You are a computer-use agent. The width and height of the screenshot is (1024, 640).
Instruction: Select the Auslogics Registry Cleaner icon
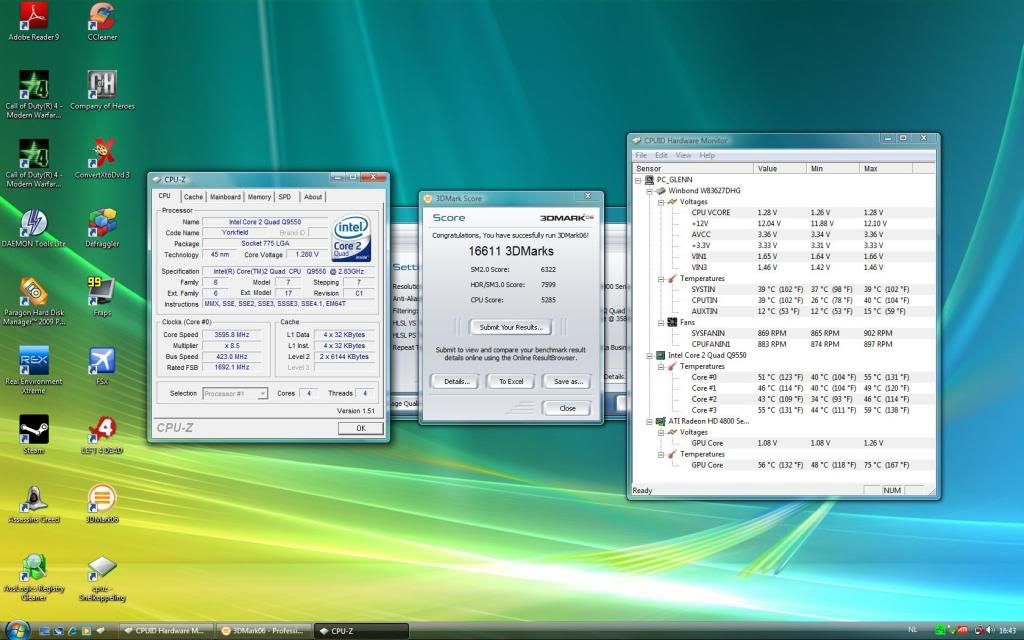33,577
